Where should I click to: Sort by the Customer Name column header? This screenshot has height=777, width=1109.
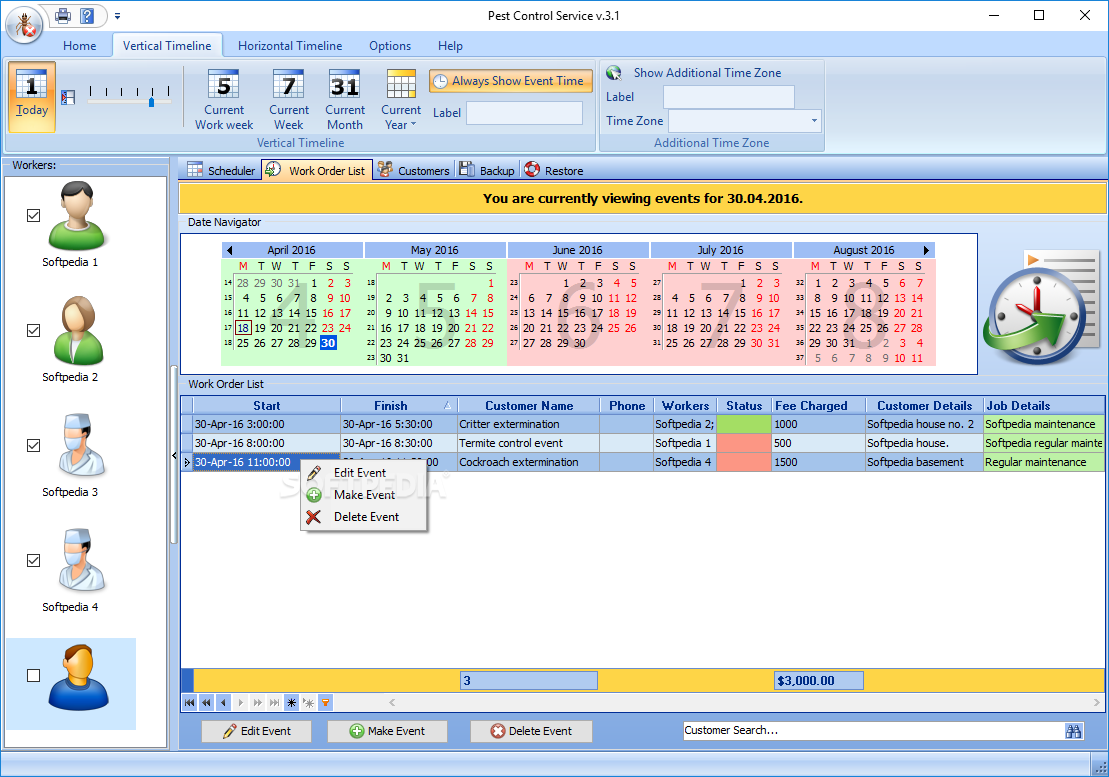[528, 406]
